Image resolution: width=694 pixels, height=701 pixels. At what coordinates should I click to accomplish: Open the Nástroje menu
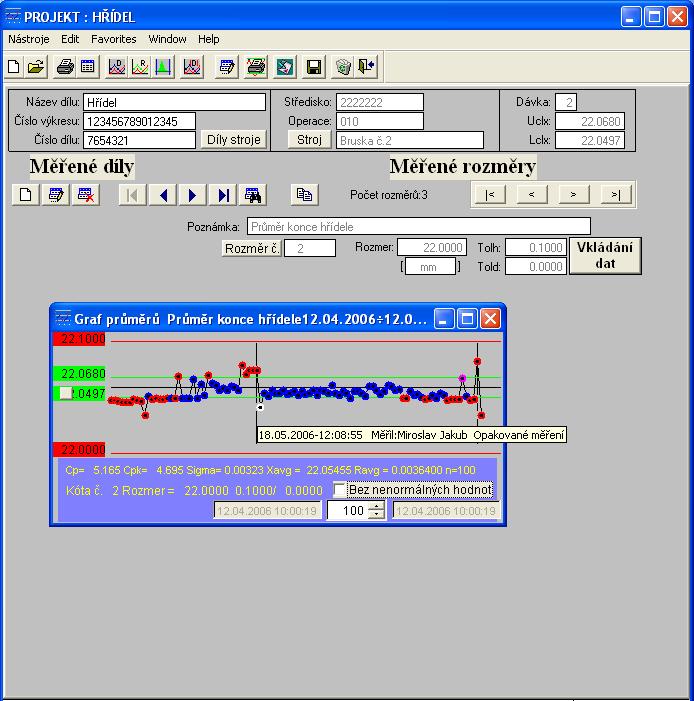point(29,39)
